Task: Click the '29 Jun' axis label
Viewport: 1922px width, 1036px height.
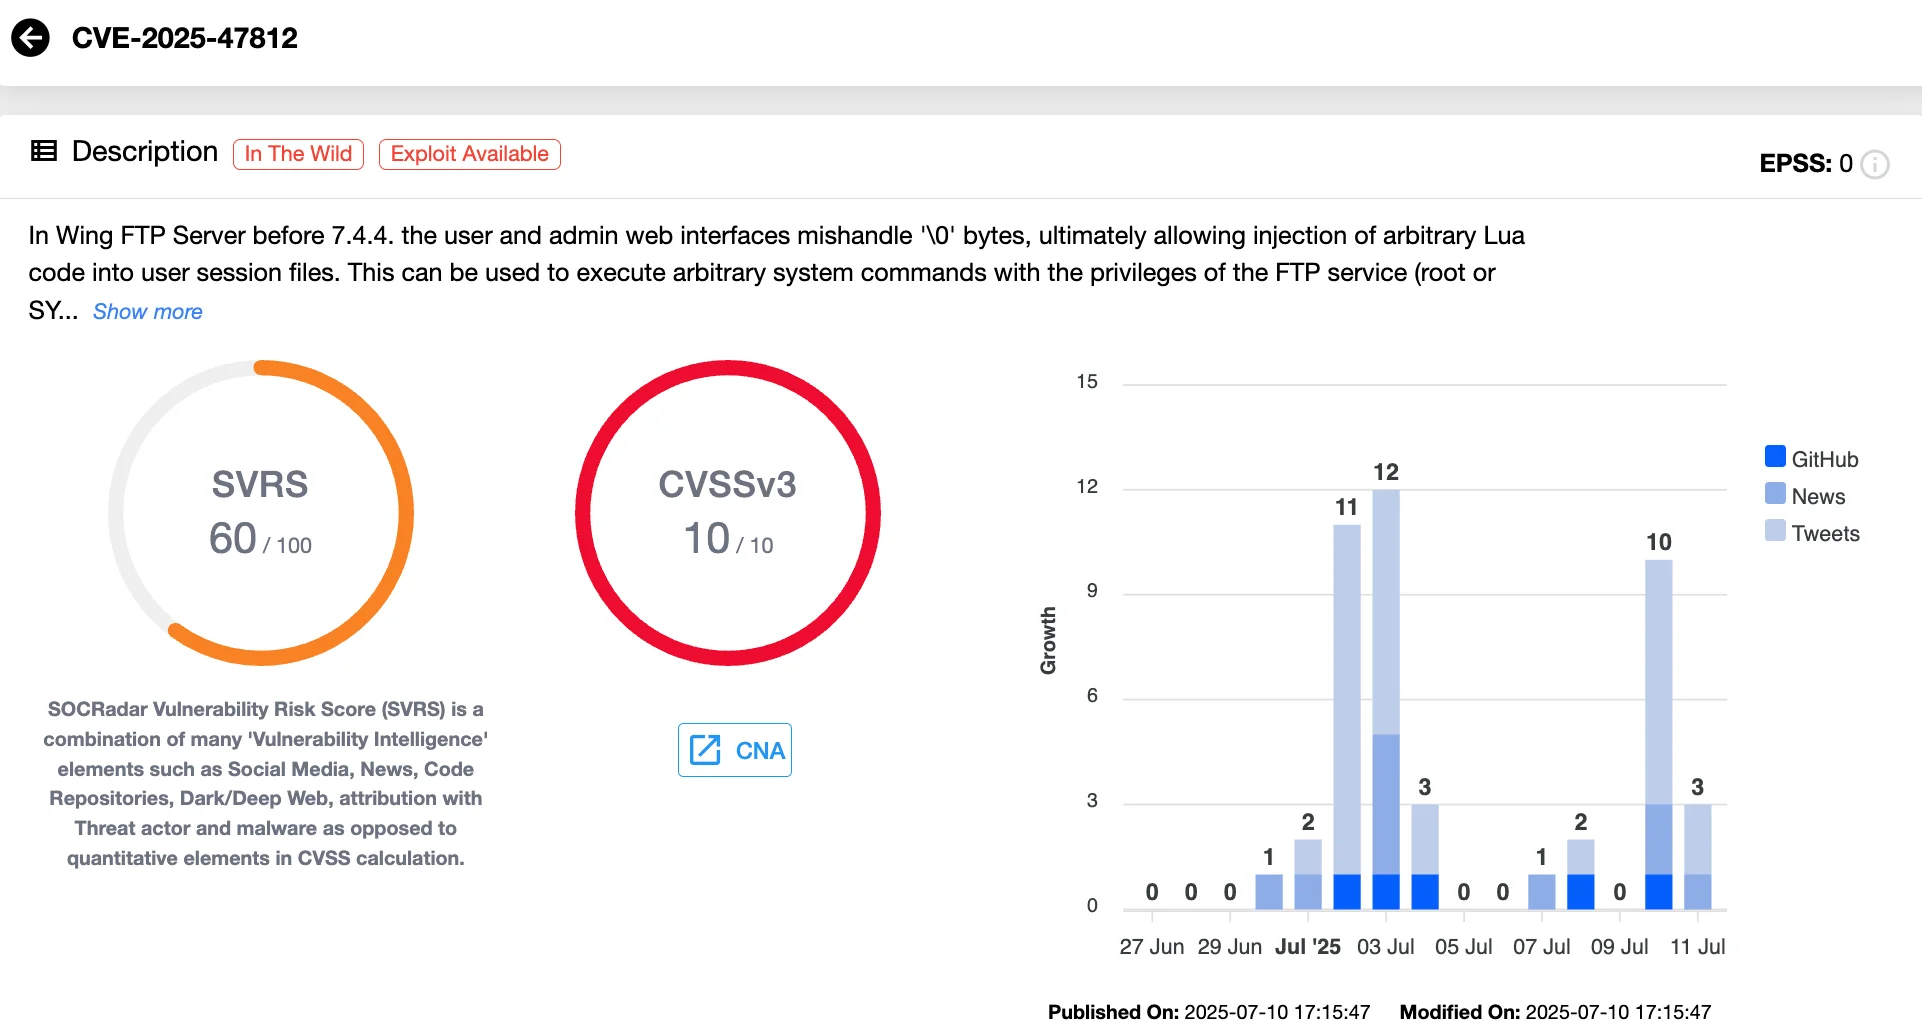Action: pos(1230,947)
